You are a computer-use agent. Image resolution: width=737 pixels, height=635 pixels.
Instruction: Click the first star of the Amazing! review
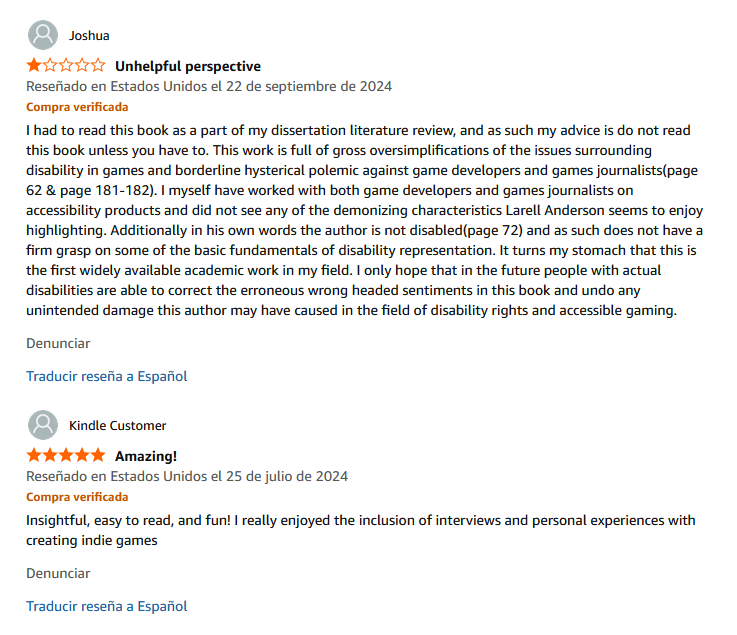coord(34,456)
